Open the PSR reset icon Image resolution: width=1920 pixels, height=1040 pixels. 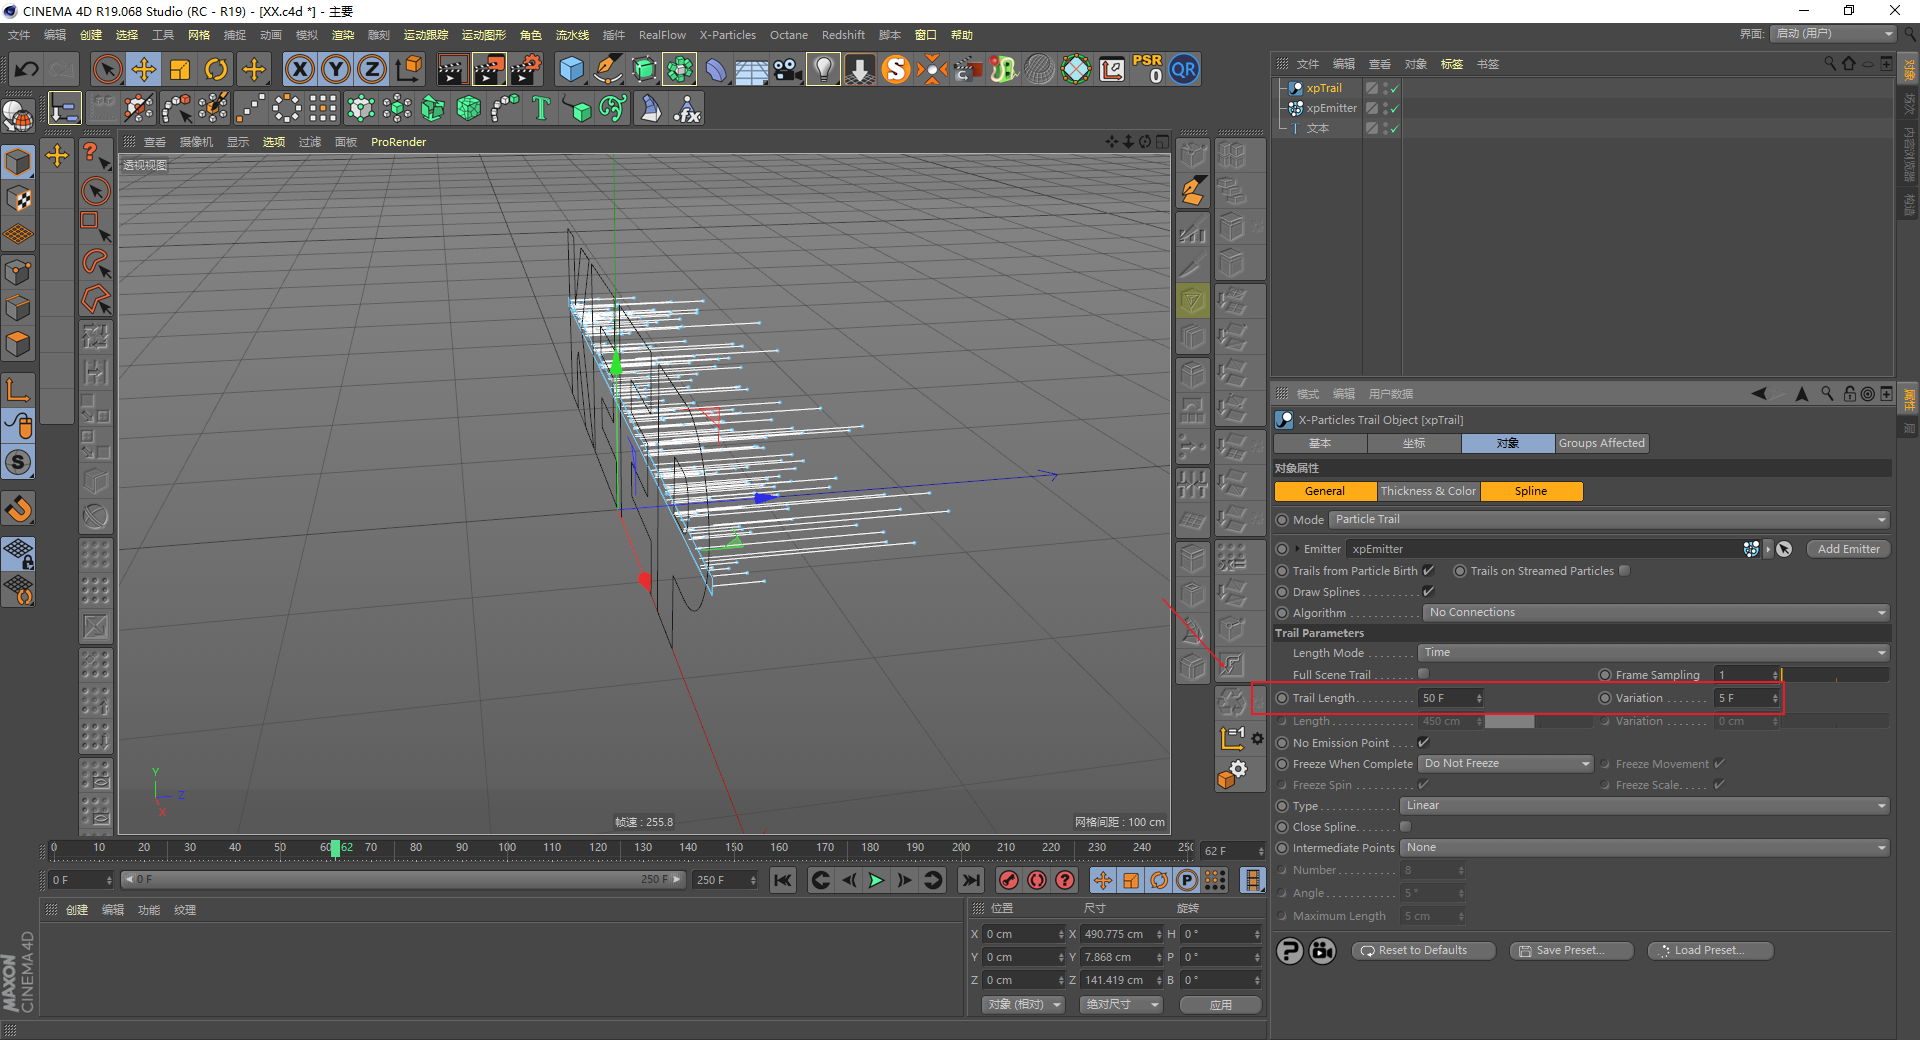coord(1147,69)
